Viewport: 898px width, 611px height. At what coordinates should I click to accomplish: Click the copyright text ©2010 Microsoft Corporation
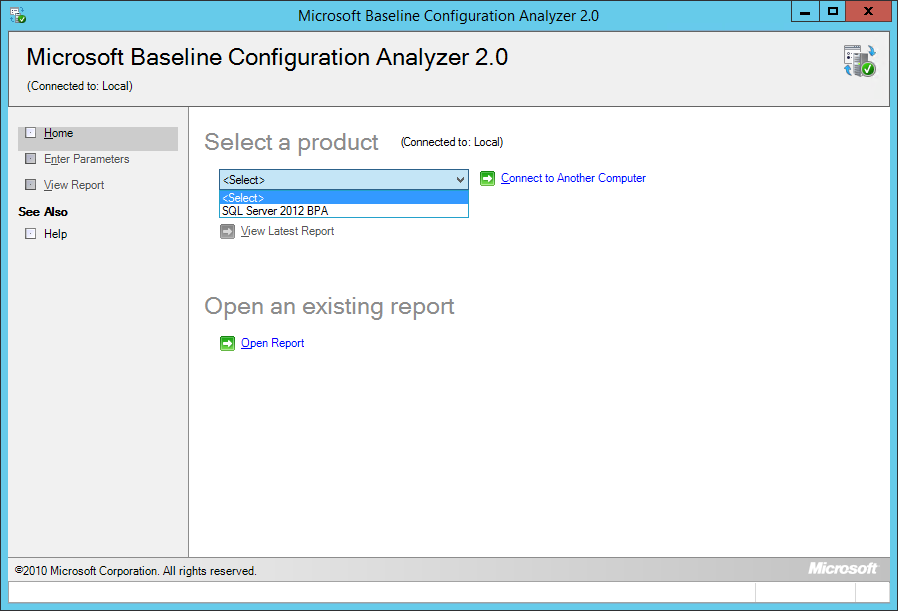136,571
